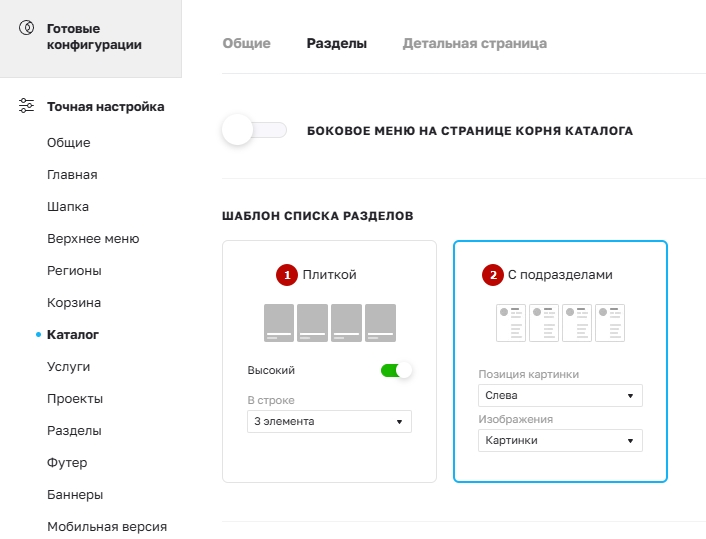
Task: Click the Готовые конфигурации circle icon
Action: point(27,28)
